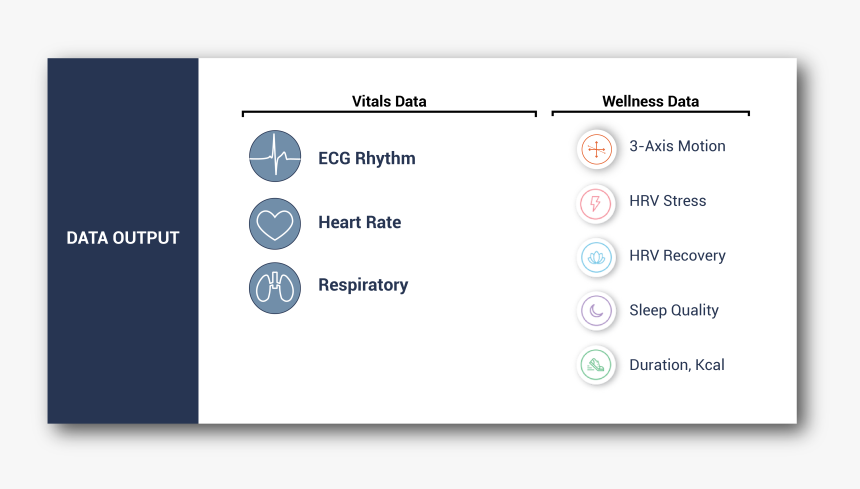Click the dark blue sidebar panel
Viewport: 860px width, 489px height.
(x=123, y=241)
